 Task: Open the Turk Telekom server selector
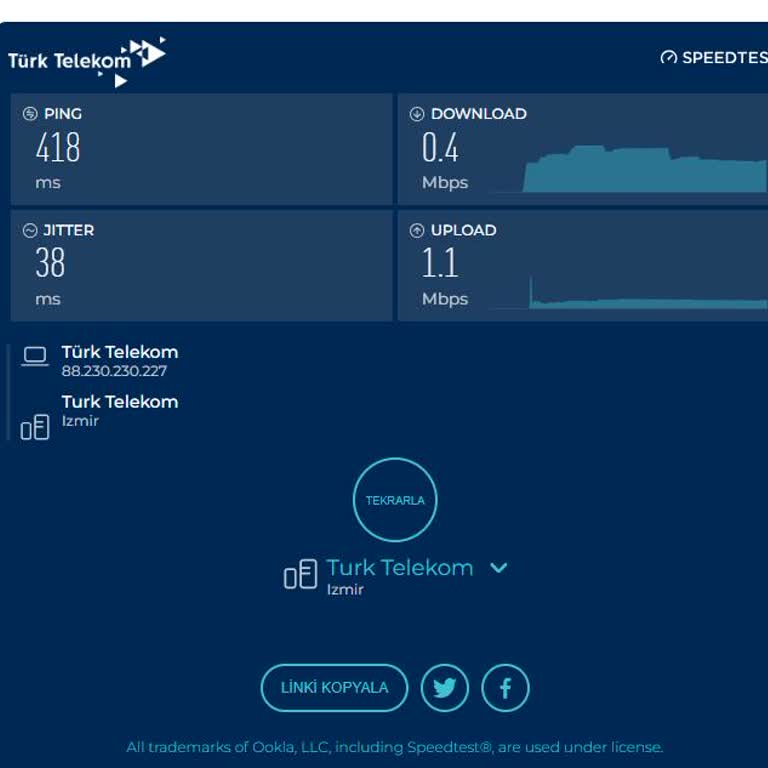point(400,568)
